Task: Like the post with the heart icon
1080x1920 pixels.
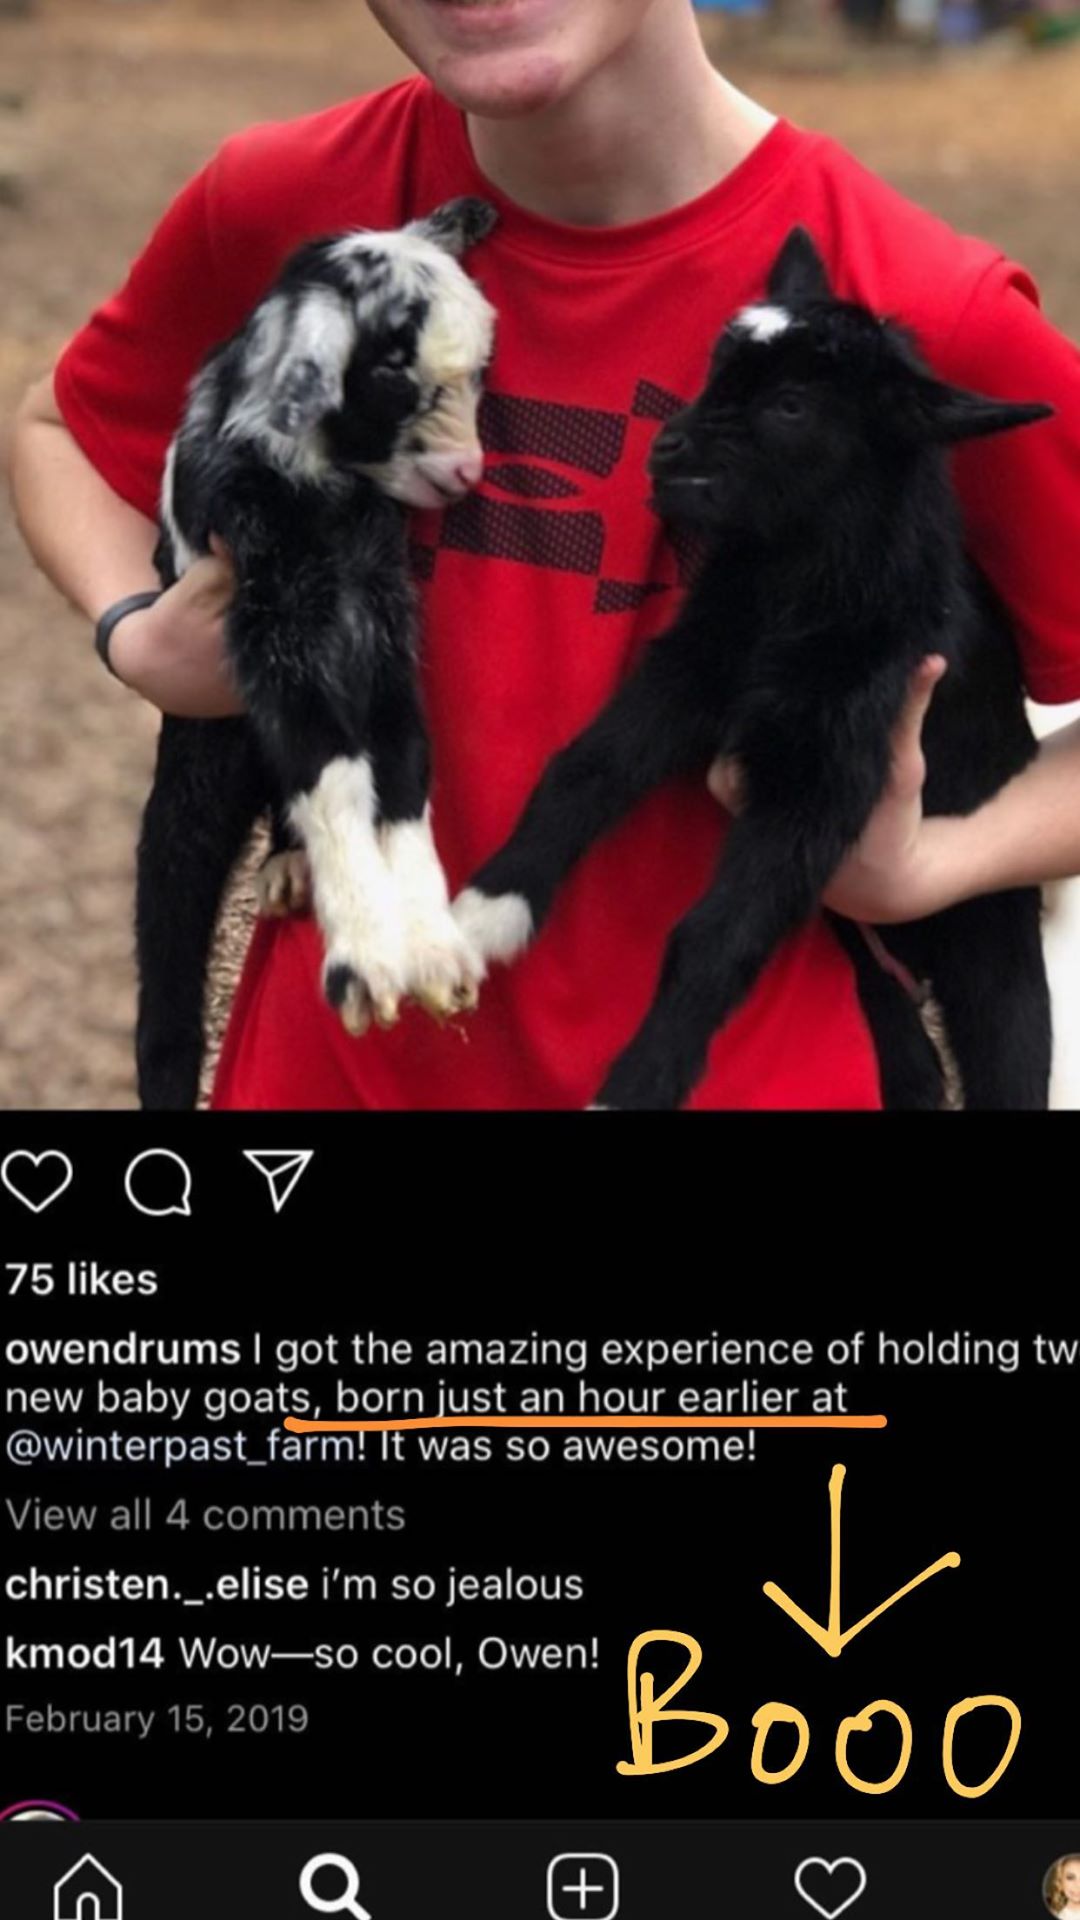Action: [37, 1181]
